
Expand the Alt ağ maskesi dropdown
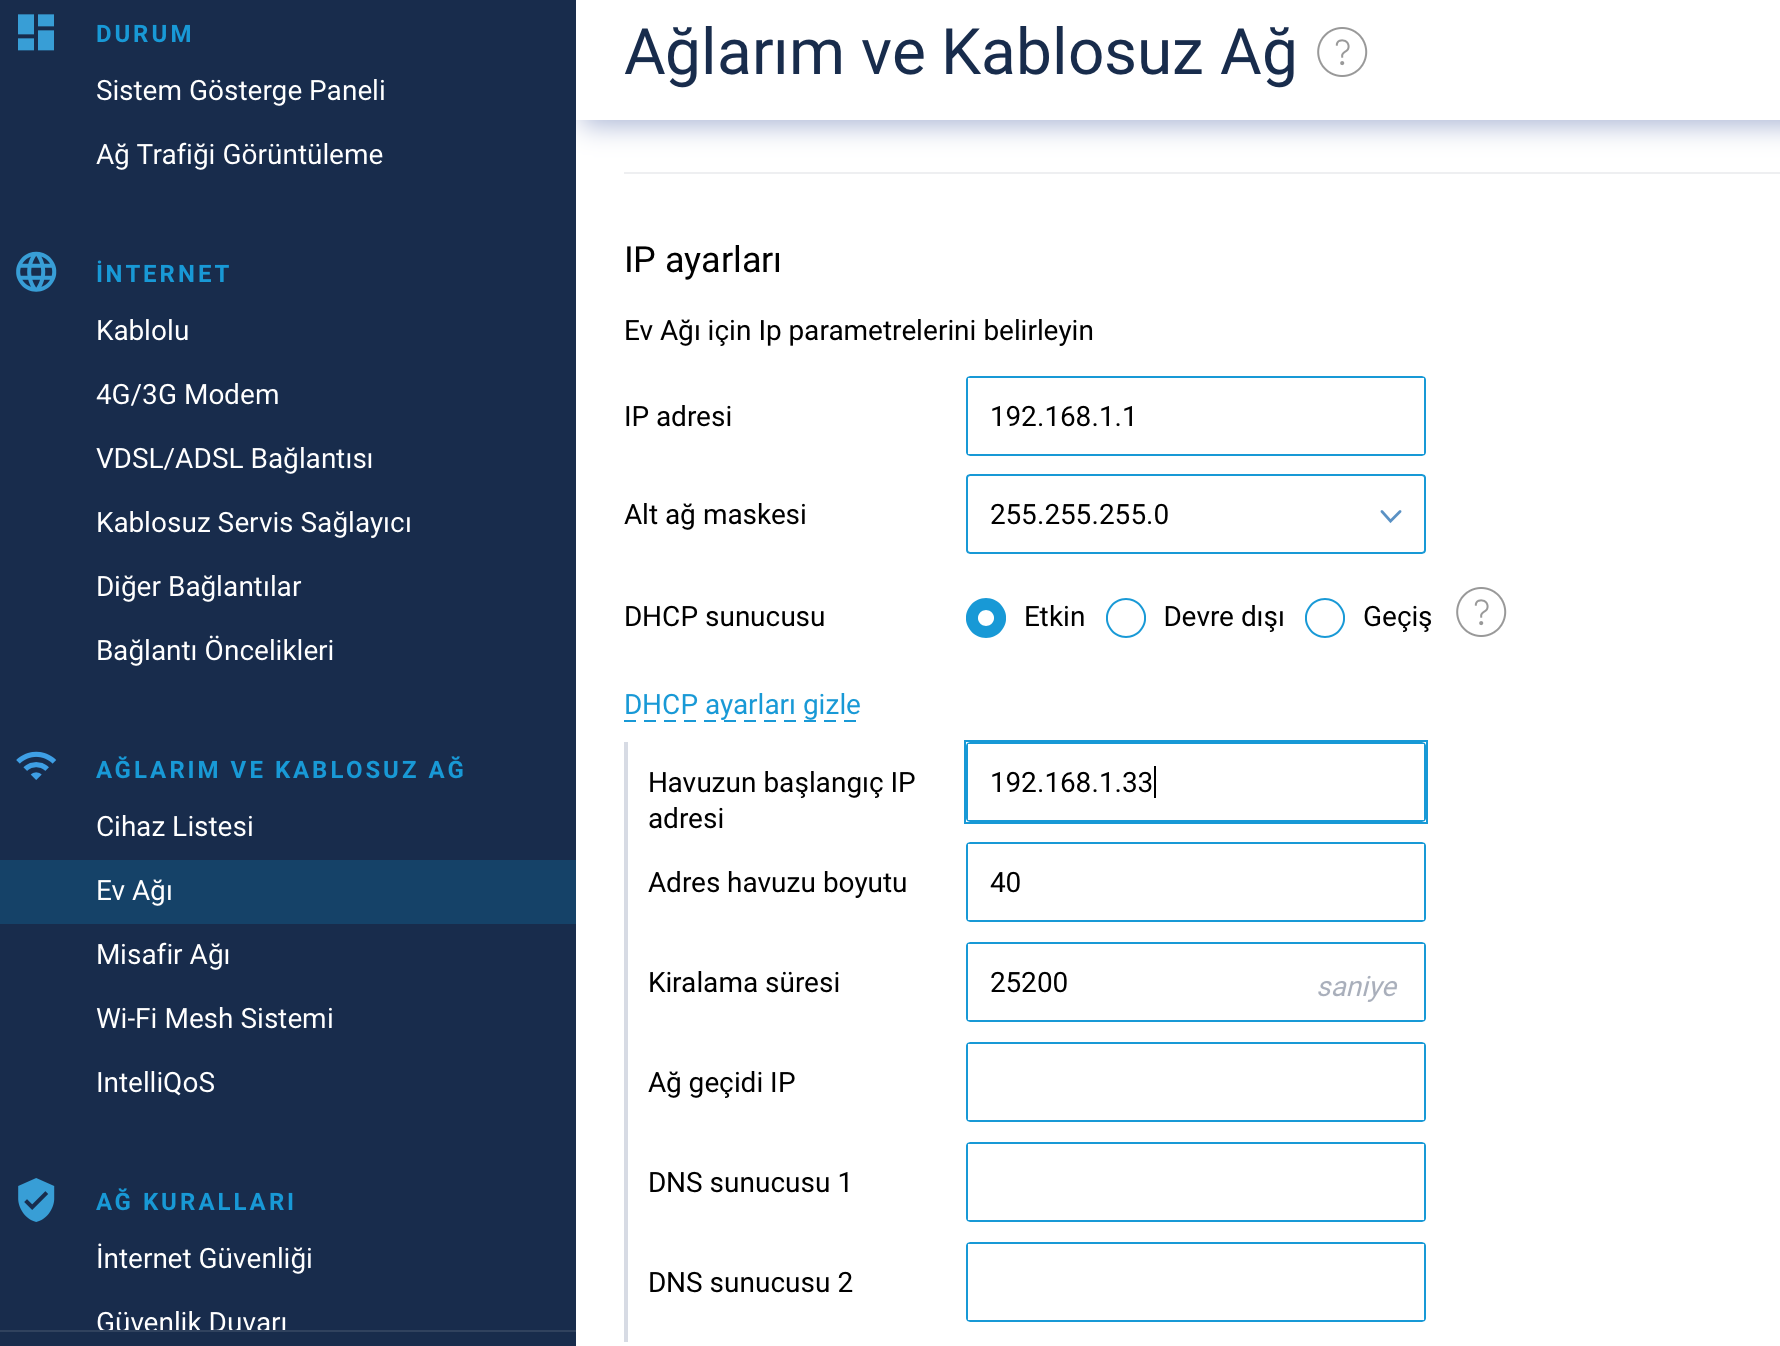[1195, 514]
